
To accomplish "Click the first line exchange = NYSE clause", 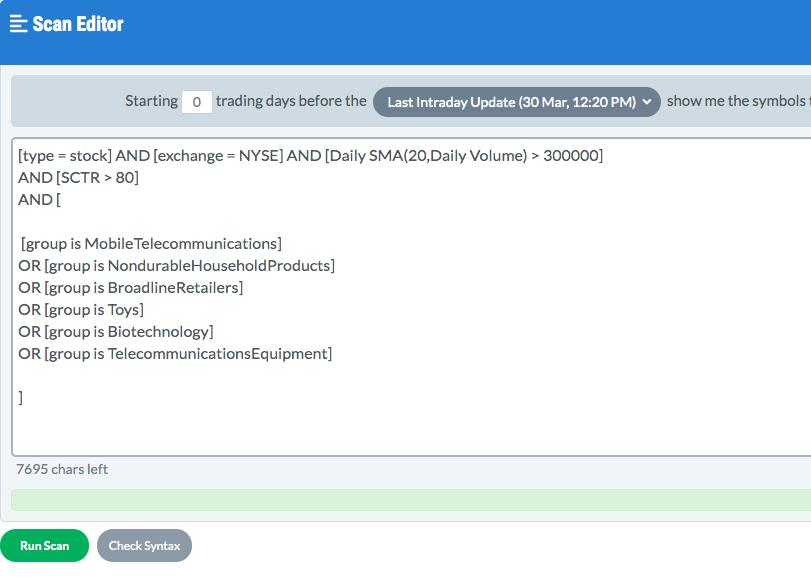I will coord(218,156).
